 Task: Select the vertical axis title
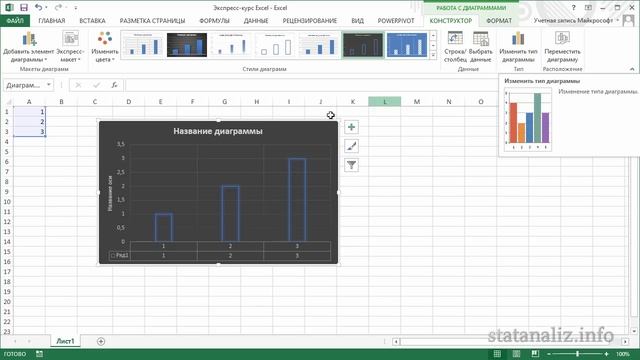tap(110, 193)
